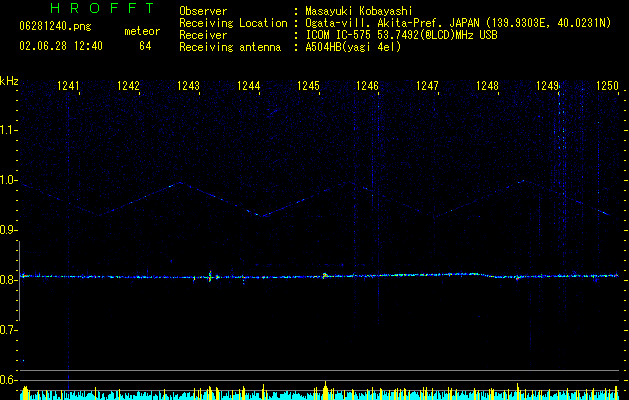Click the antenna value A504HB(yagi 4el)
Viewport: 629px width, 400px height.
click(353, 47)
